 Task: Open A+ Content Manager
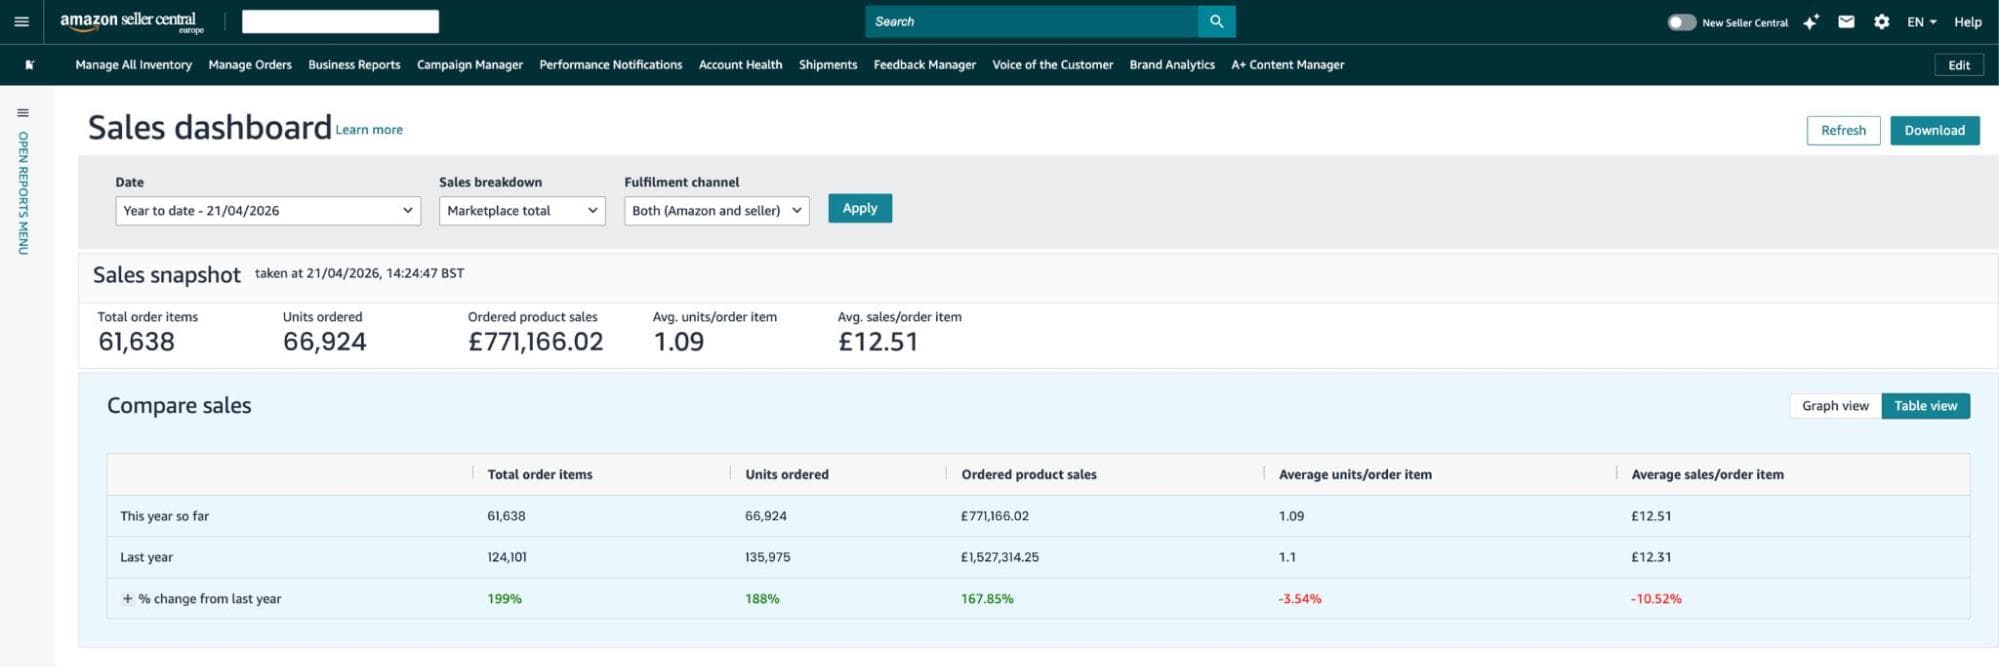(x=1288, y=65)
